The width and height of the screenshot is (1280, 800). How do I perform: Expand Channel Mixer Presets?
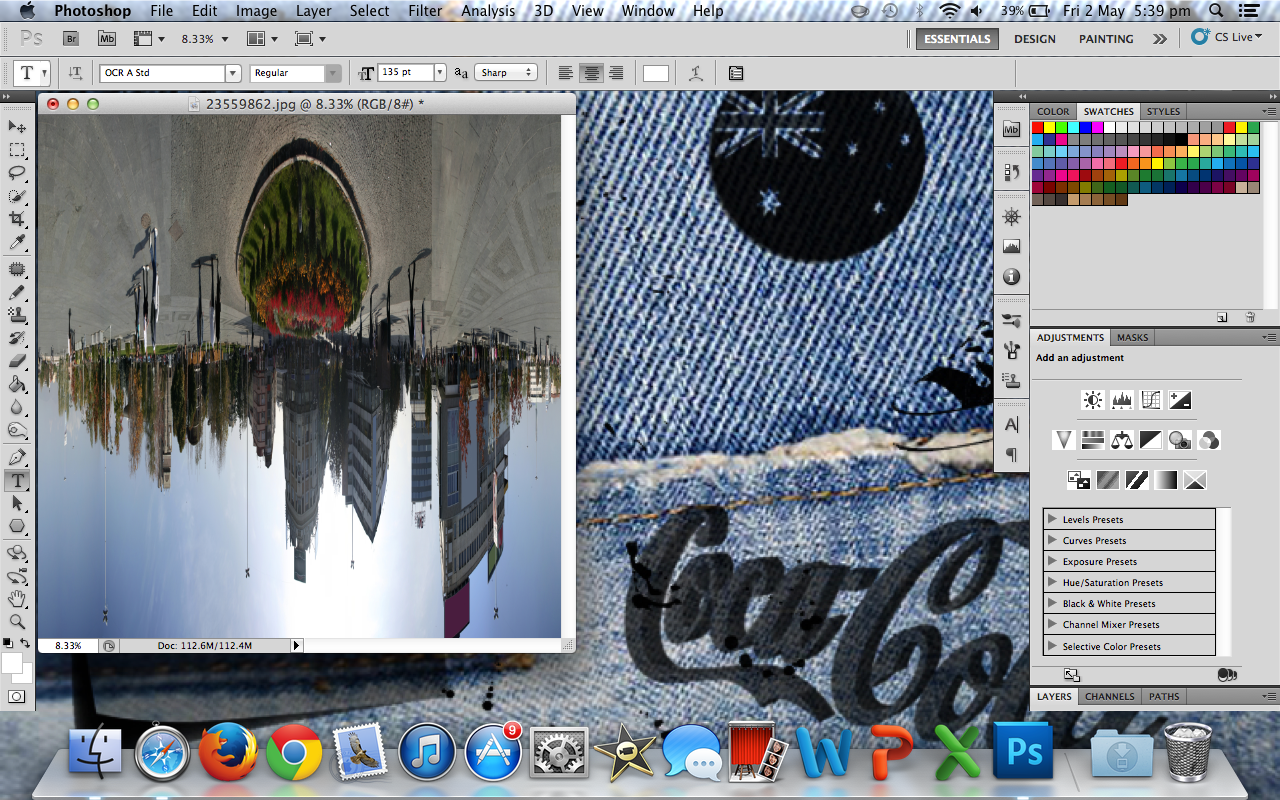click(1052, 624)
